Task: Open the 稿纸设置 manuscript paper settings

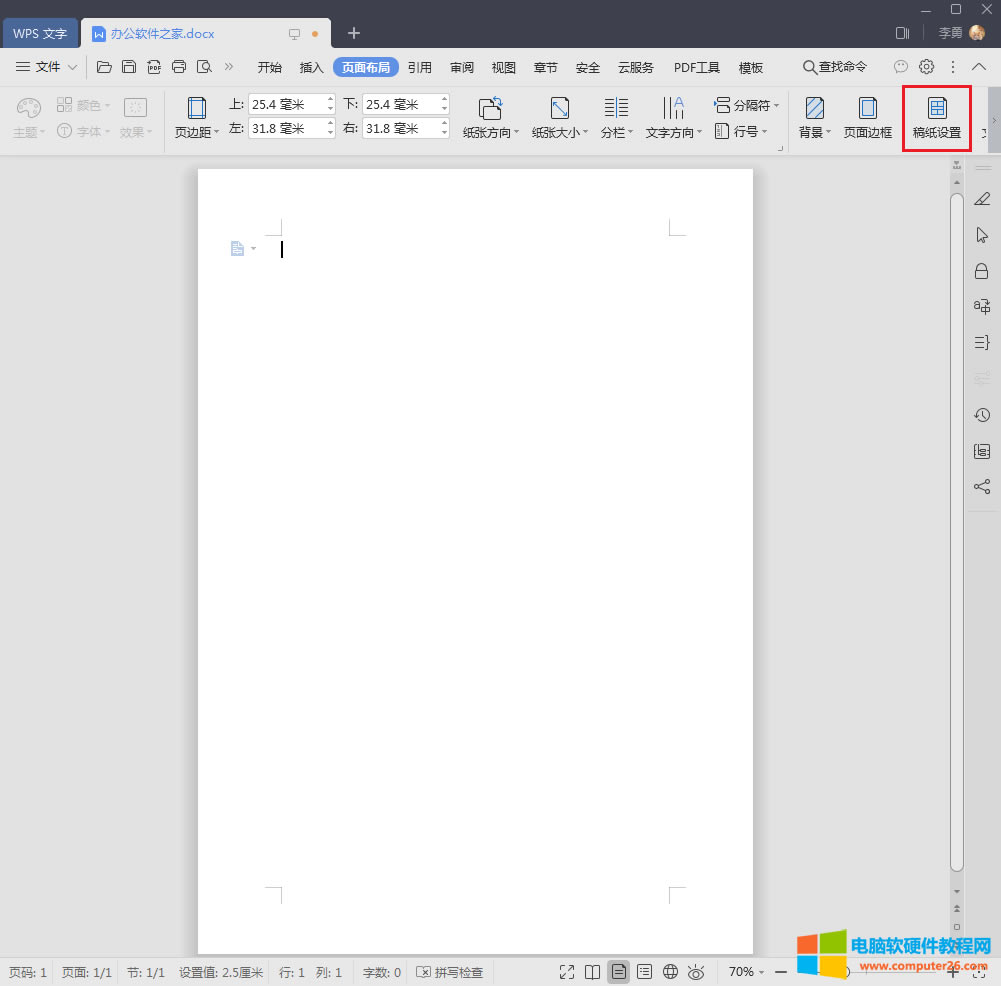Action: pyautogui.click(x=936, y=118)
